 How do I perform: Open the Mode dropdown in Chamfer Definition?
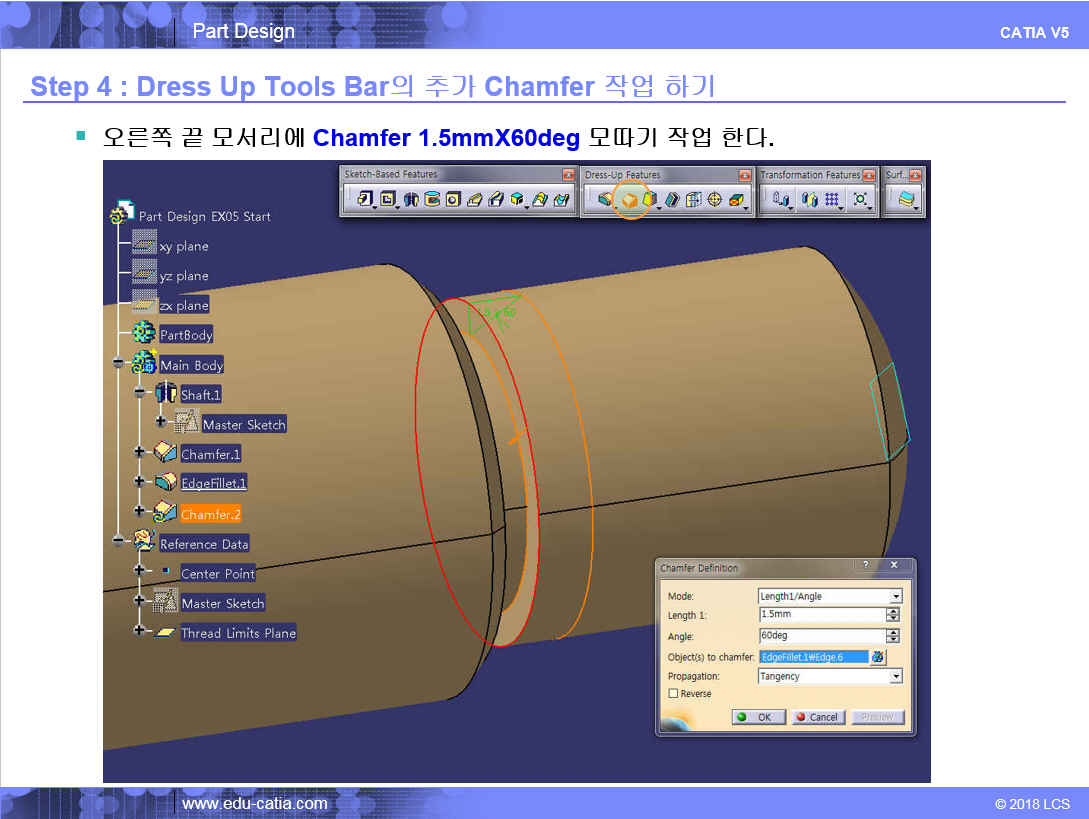click(895, 596)
